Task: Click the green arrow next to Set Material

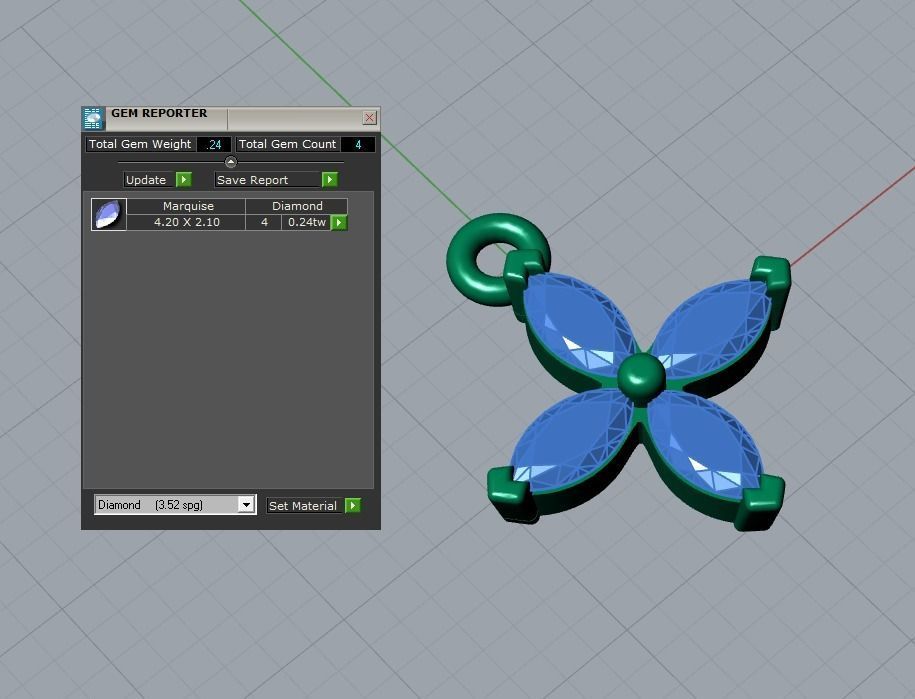Action: click(x=353, y=505)
